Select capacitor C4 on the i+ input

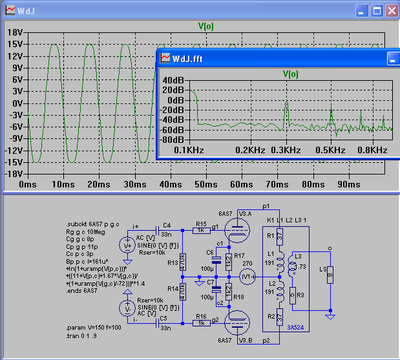coord(157,230)
